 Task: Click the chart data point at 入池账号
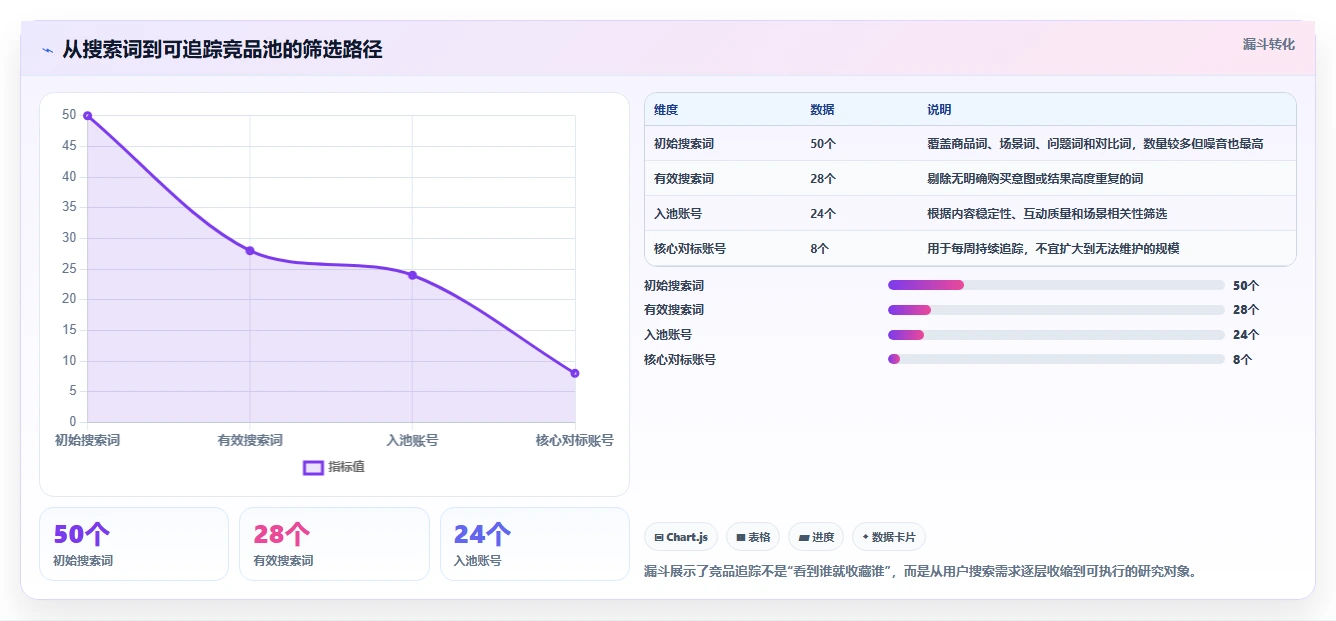click(412, 275)
